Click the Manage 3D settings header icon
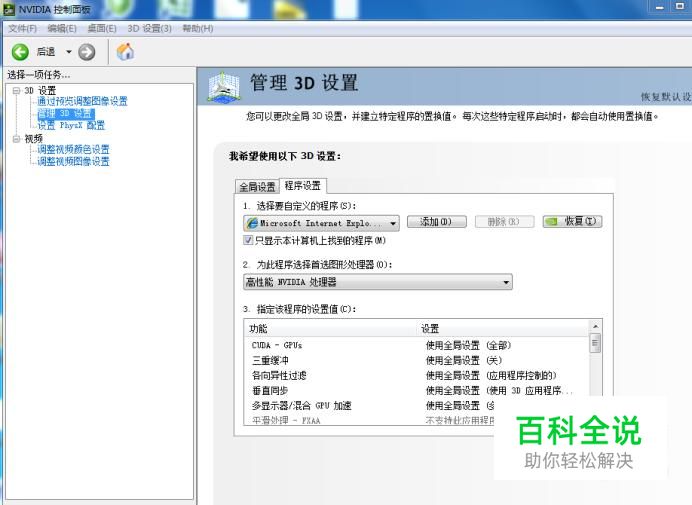This screenshot has width=692, height=505. pos(224,87)
